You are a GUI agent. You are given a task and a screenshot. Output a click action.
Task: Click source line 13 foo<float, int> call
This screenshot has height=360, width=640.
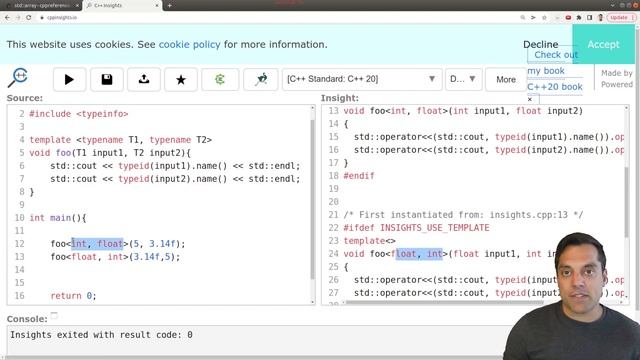[x=115, y=257]
